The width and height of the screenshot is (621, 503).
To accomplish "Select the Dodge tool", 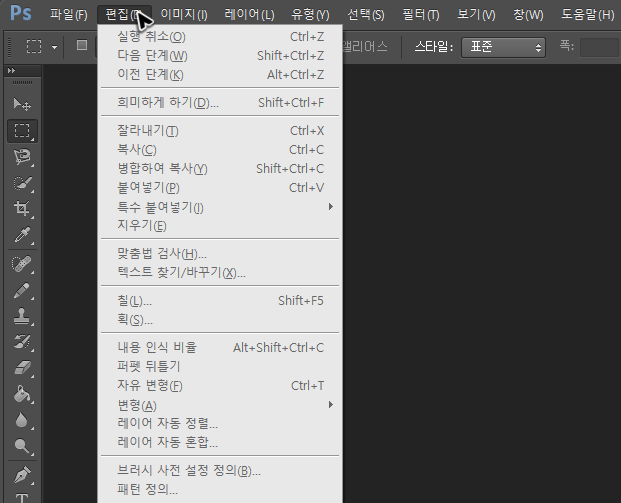I will (x=22, y=446).
